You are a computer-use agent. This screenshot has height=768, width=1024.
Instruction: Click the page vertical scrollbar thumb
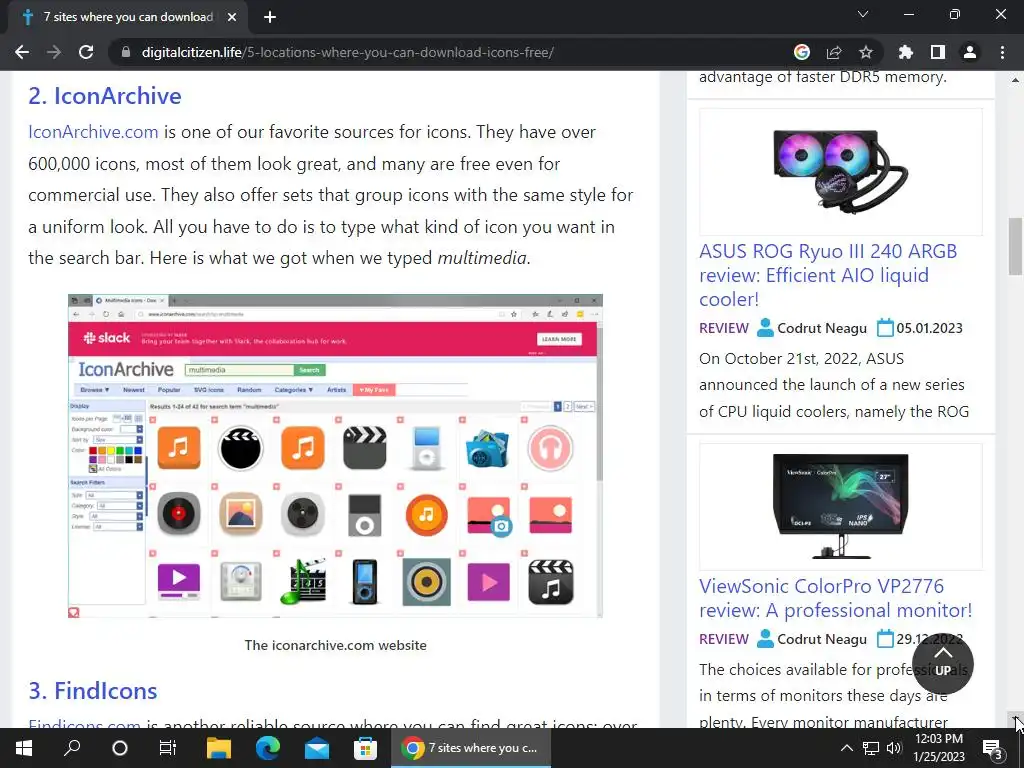click(x=1015, y=246)
